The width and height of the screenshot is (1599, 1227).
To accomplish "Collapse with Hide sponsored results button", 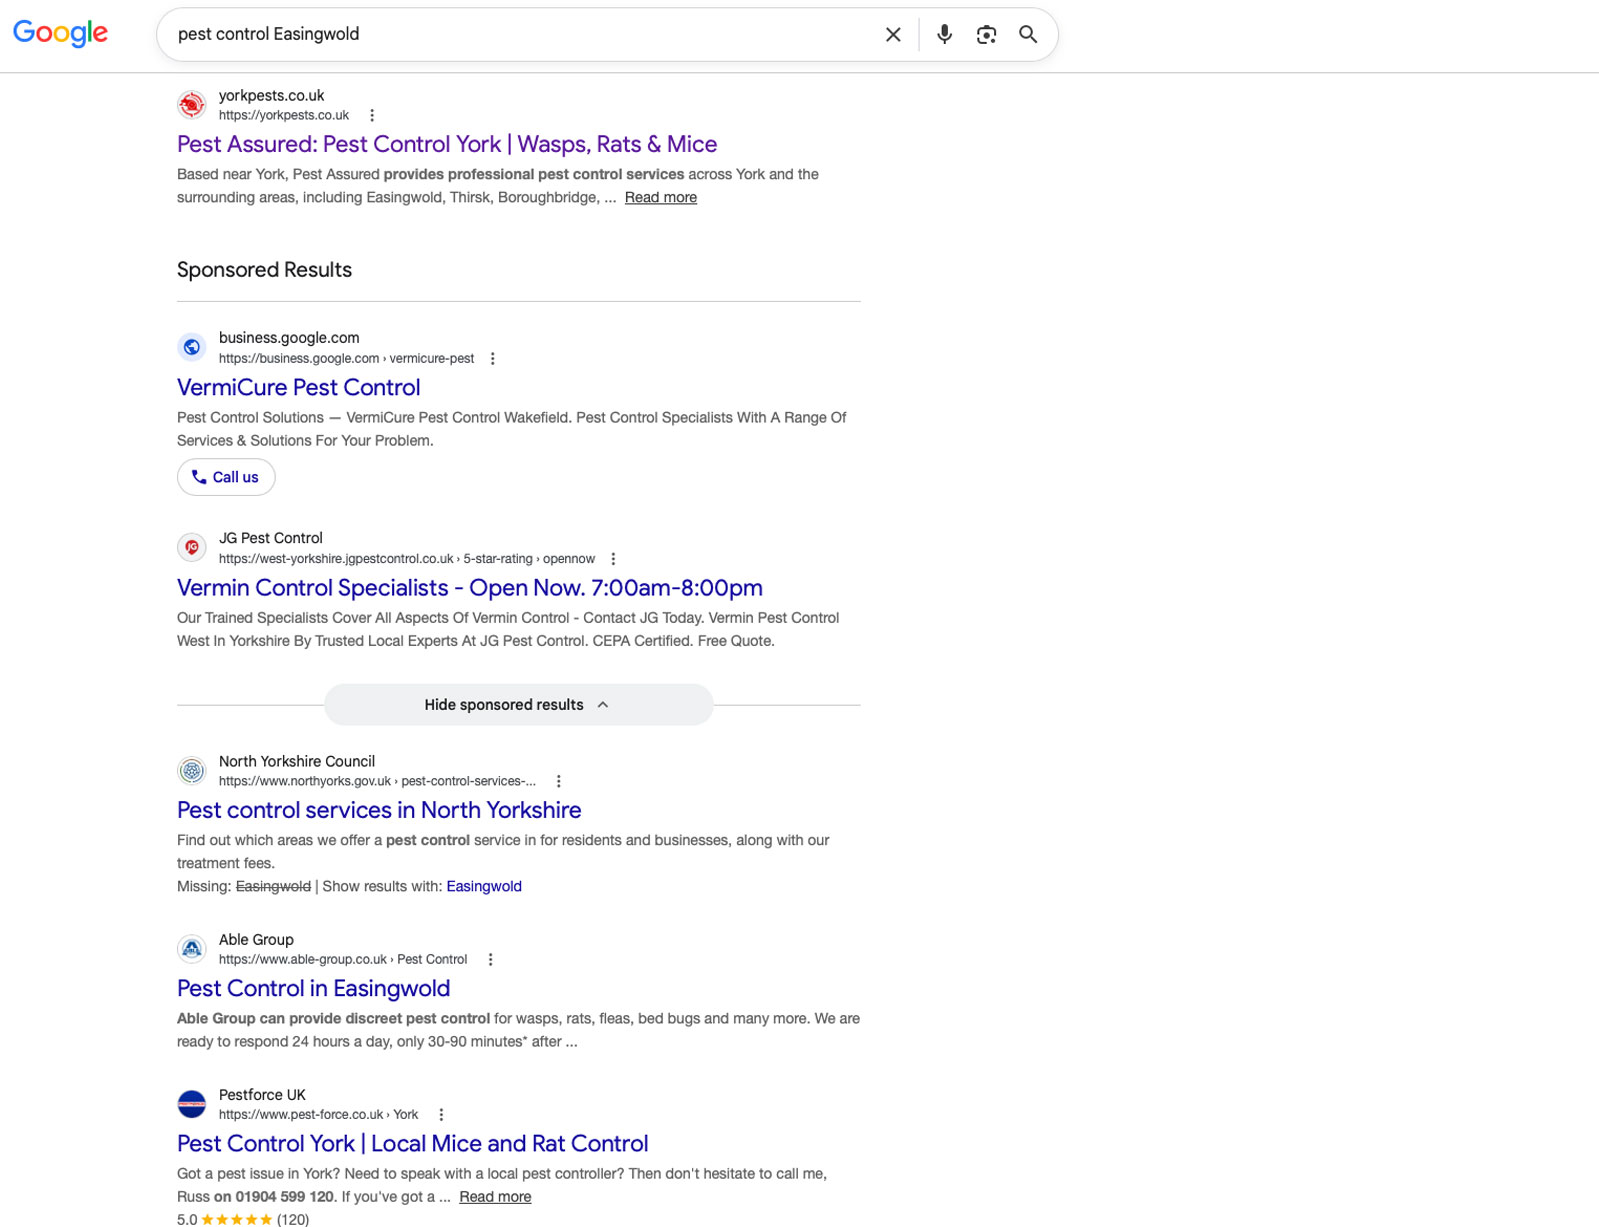I will click(x=518, y=705).
